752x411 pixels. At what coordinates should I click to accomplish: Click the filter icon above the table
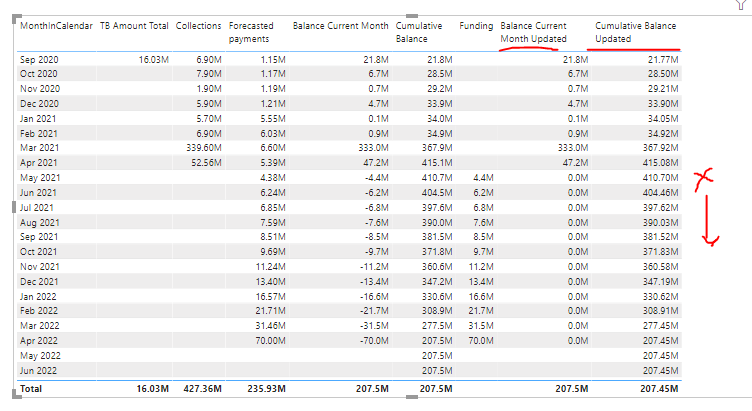click(741, 5)
